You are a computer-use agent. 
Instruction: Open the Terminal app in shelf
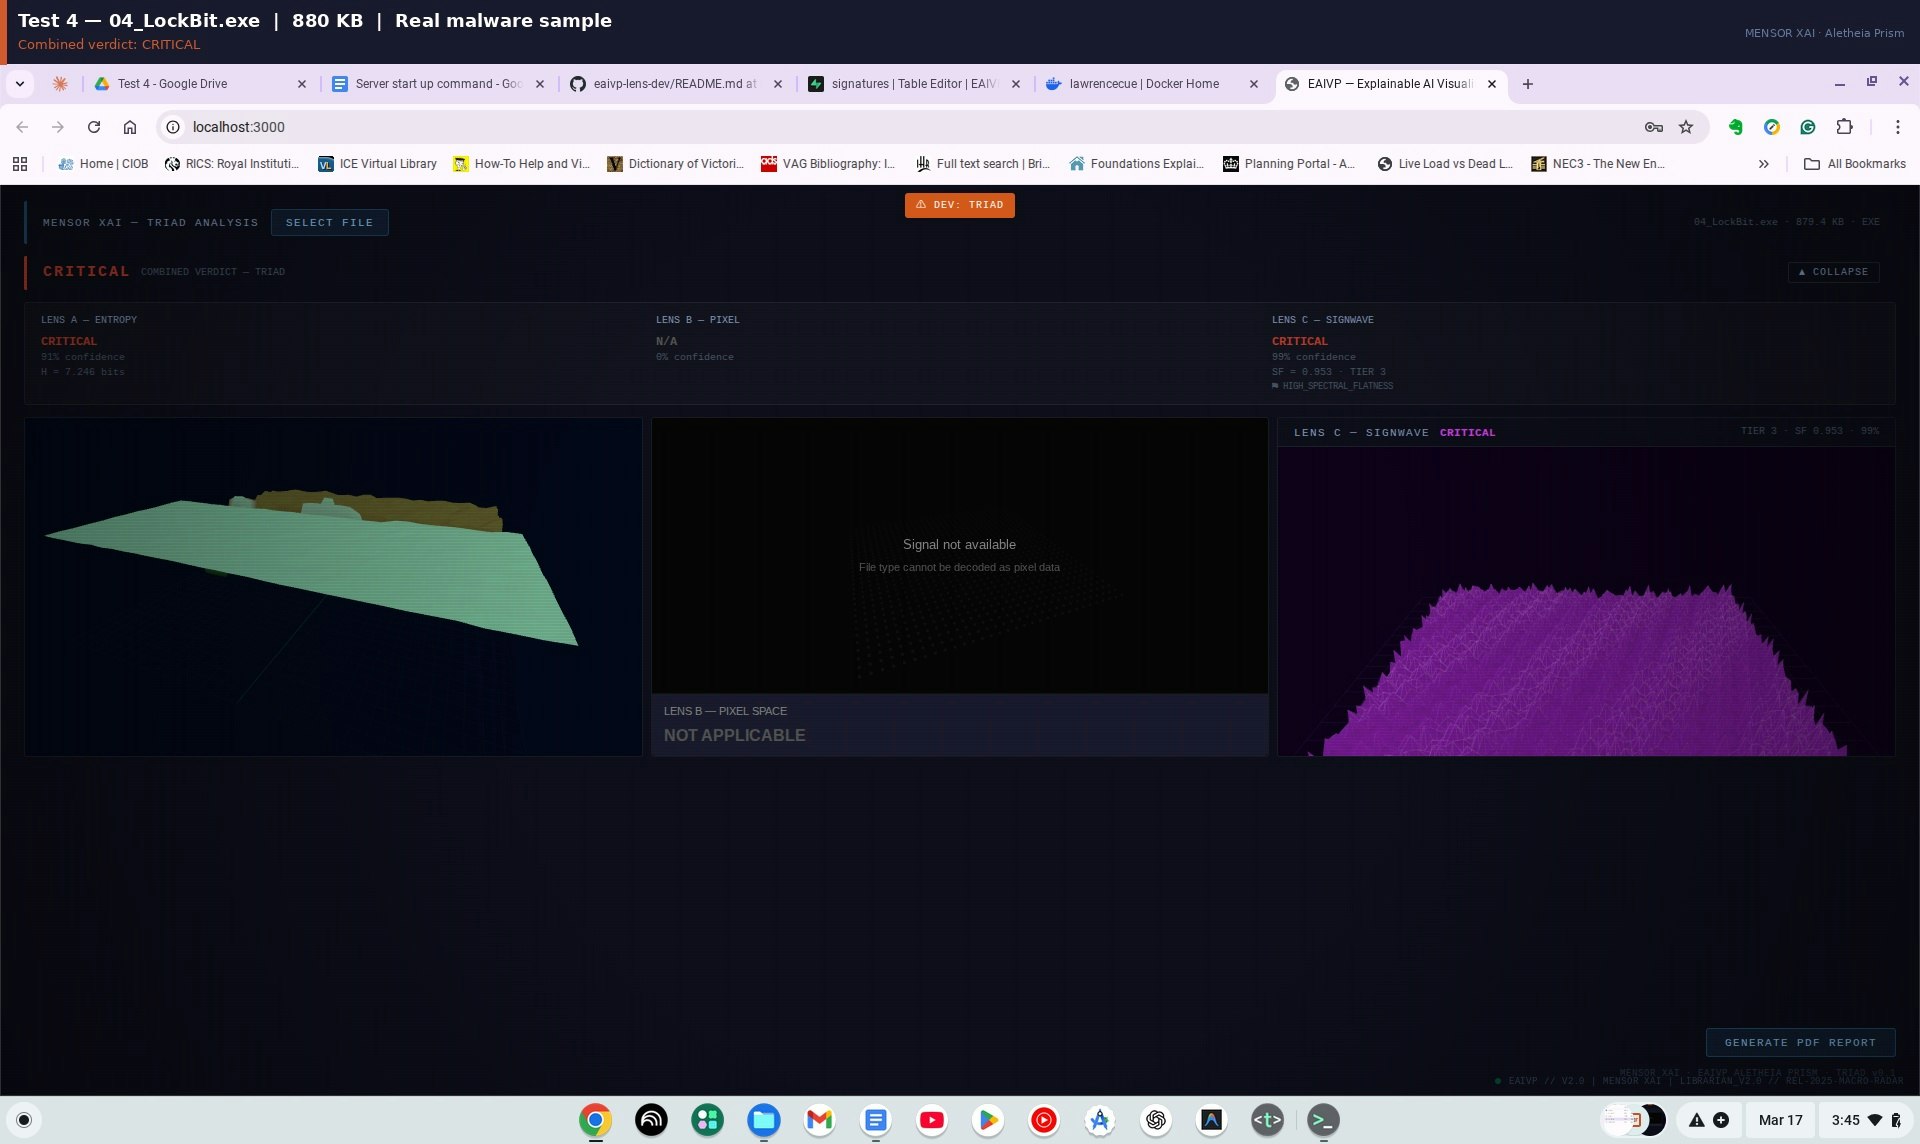(x=1323, y=1120)
